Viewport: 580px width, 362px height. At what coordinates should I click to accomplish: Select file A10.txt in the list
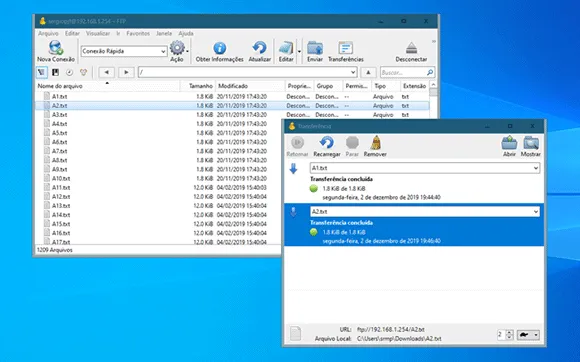[x=158, y=178]
